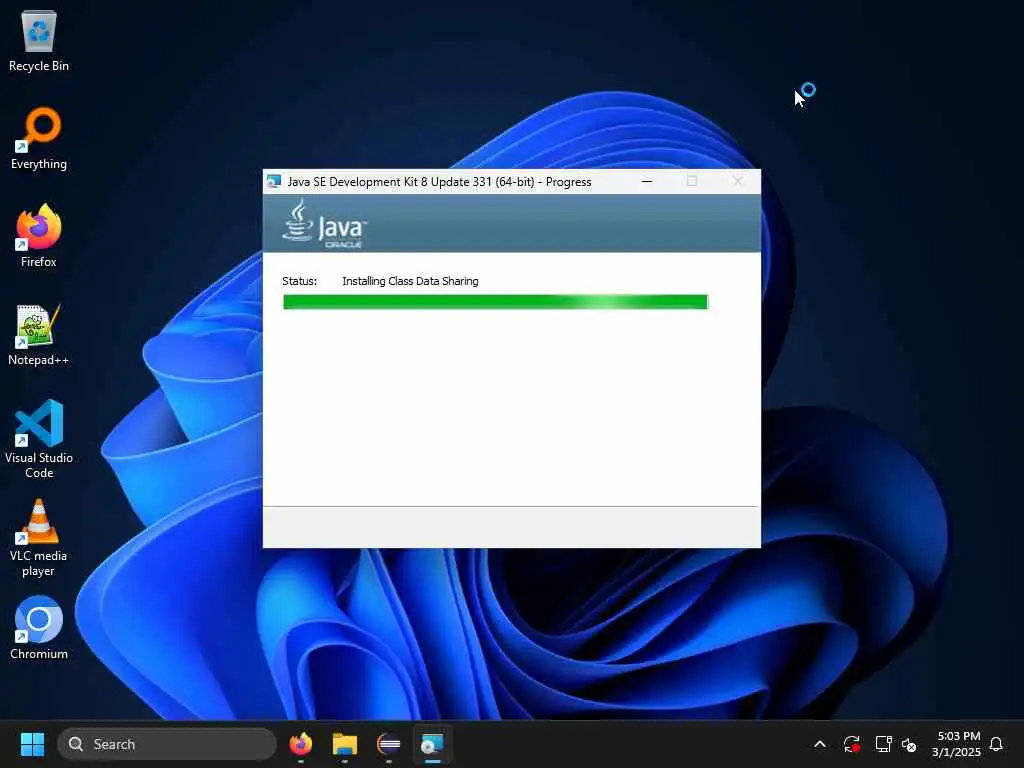Open the network tray icon
This screenshot has height=768, width=1024.
point(883,744)
